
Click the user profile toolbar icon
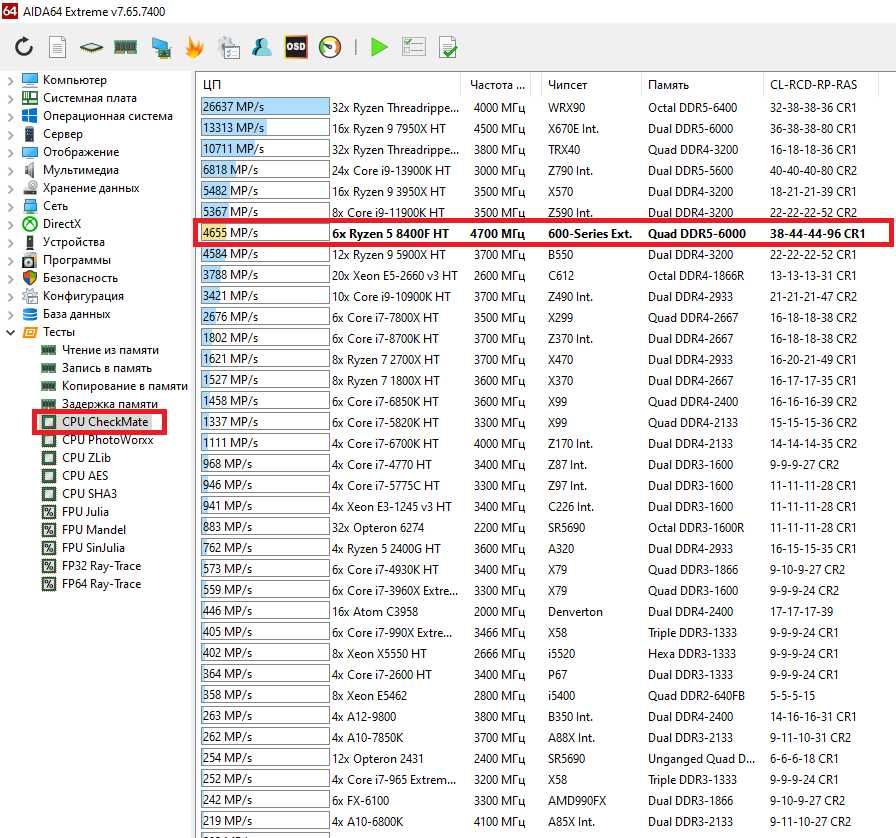click(x=262, y=47)
